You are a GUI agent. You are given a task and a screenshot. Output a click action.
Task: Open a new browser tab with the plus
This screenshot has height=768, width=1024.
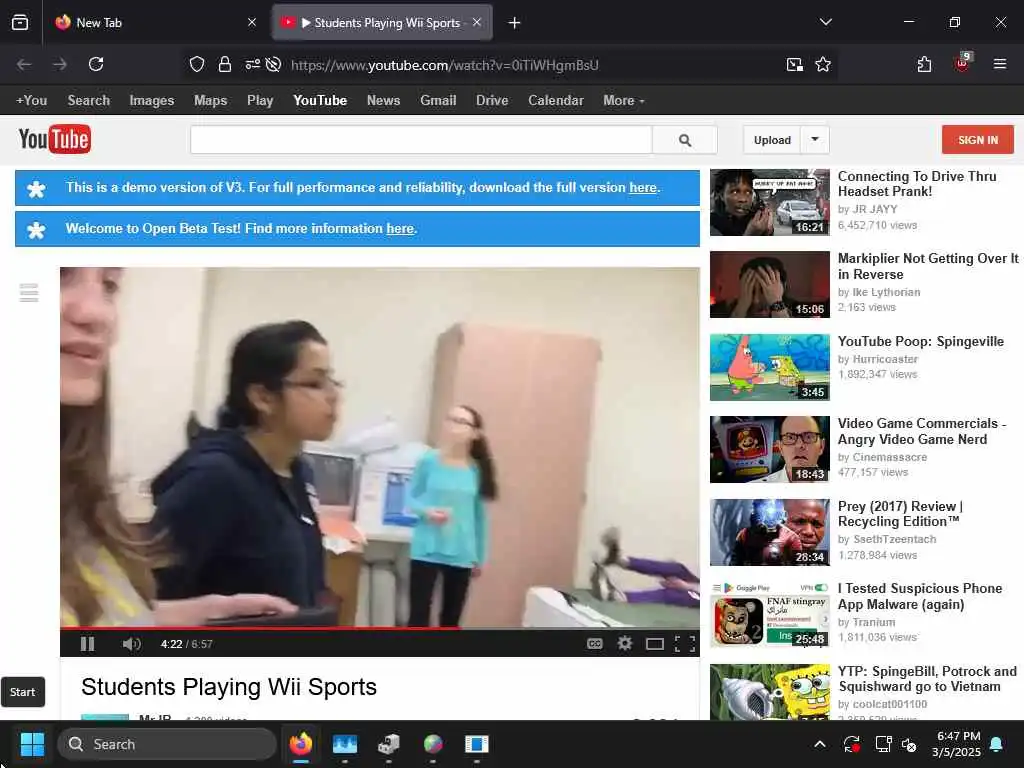click(x=515, y=23)
